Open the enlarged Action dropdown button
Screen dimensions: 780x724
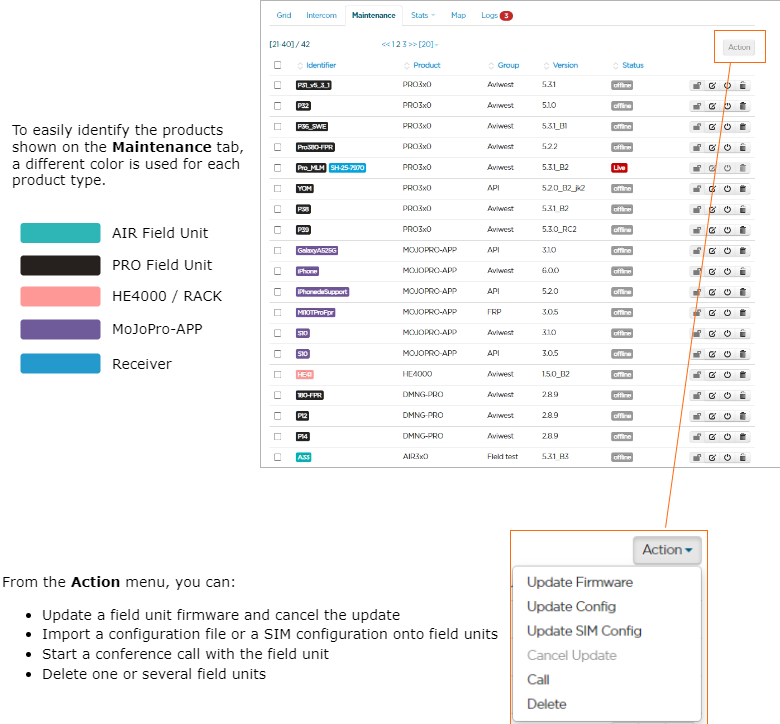666,550
